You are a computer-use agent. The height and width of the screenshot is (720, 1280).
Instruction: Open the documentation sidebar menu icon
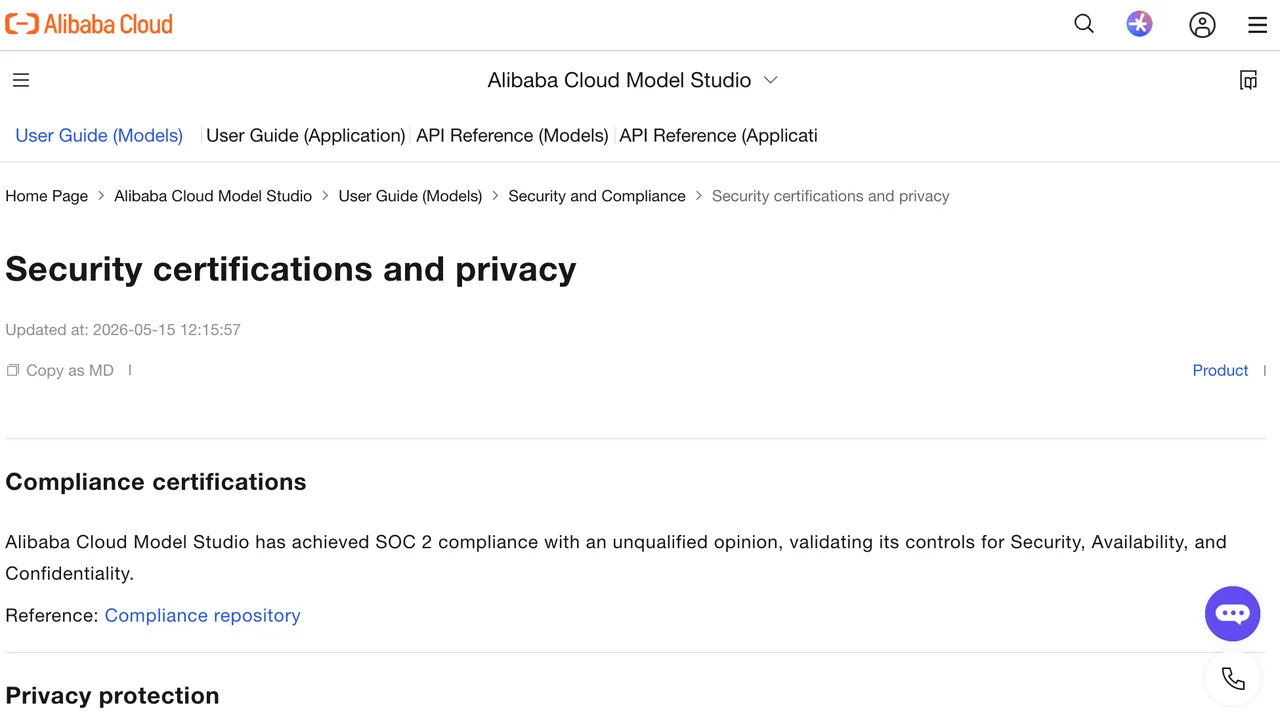click(x=21, y=80)
